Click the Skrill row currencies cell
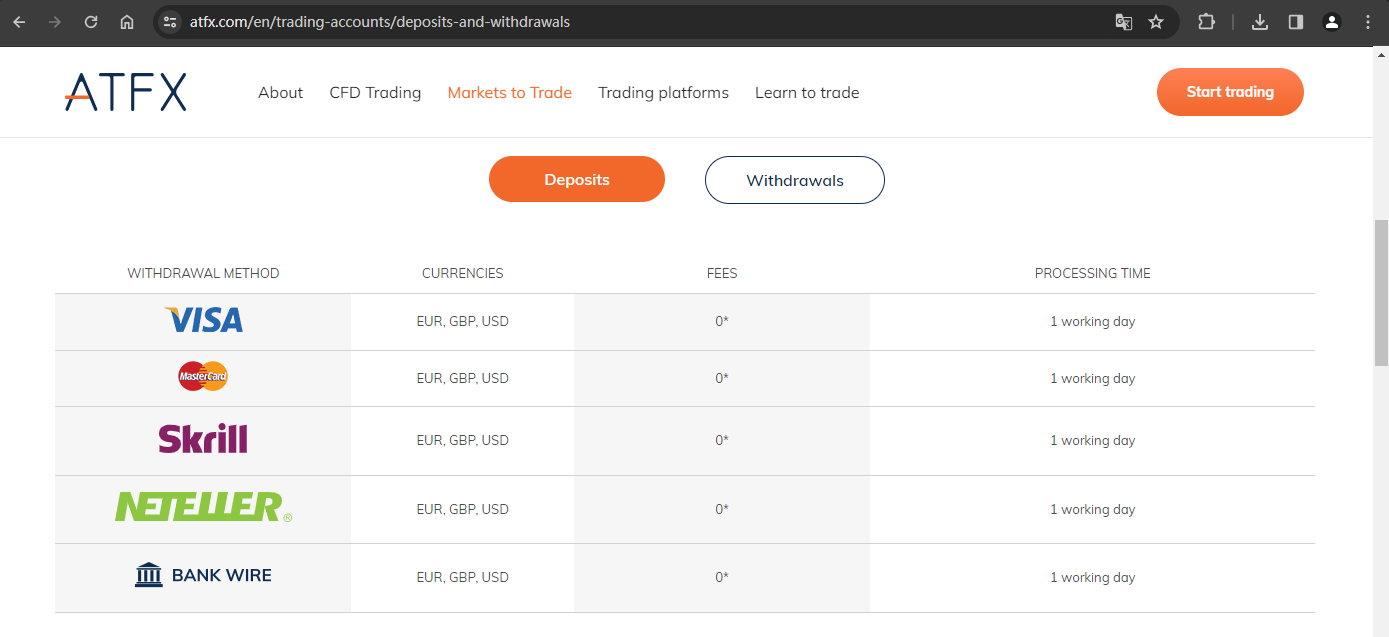The image size is (1389, 637). 462,440
